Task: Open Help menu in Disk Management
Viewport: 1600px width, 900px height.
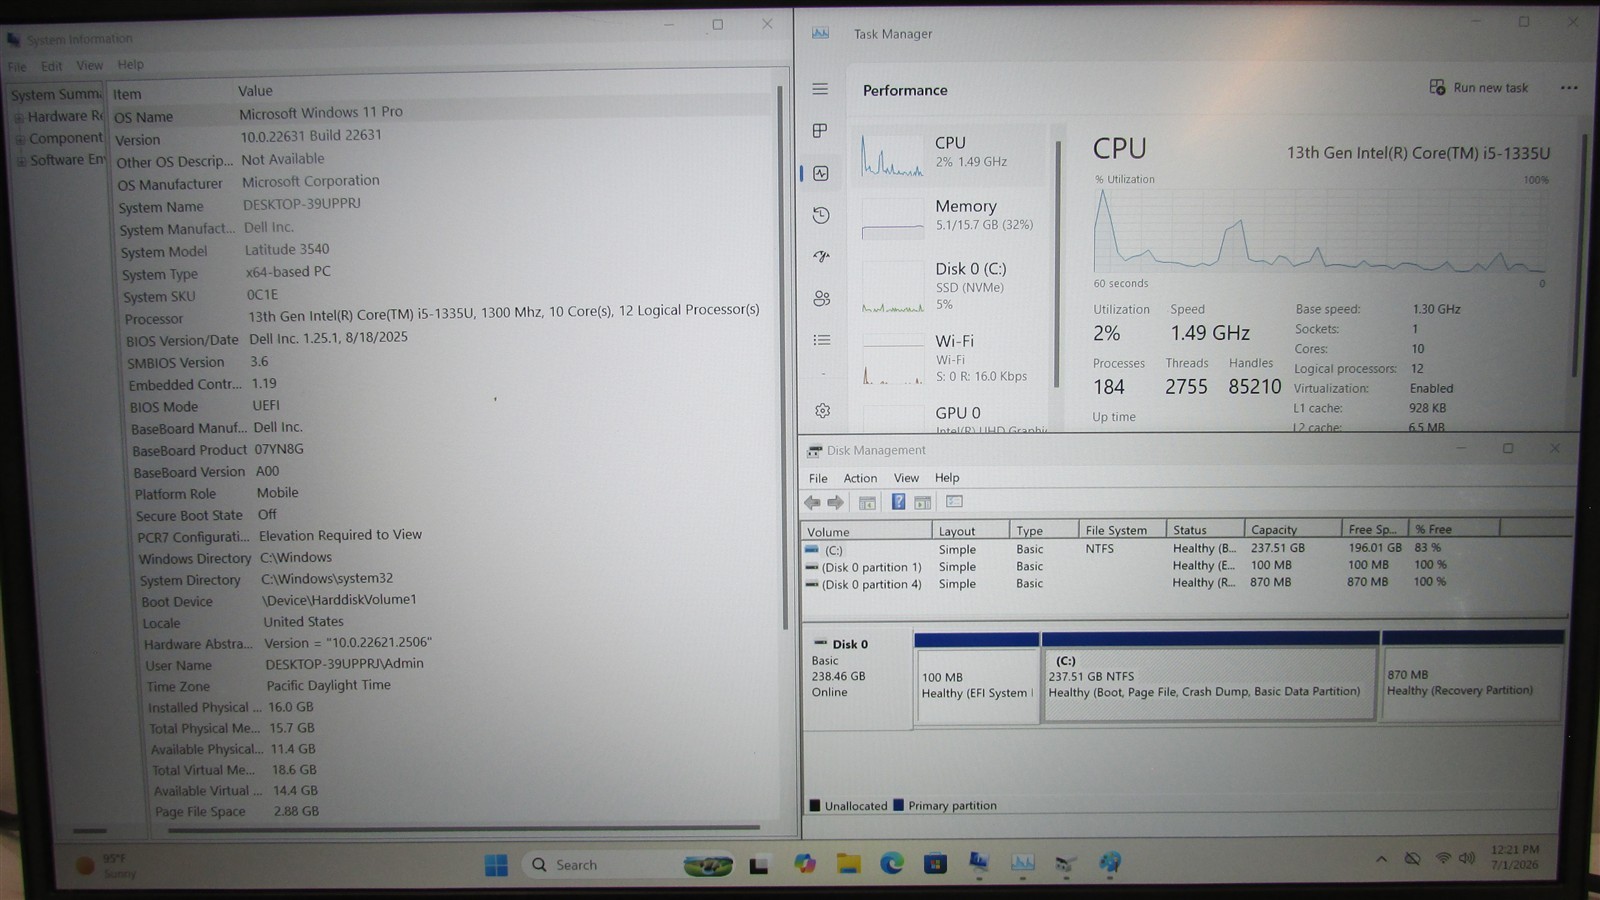Action: point(947,478)
